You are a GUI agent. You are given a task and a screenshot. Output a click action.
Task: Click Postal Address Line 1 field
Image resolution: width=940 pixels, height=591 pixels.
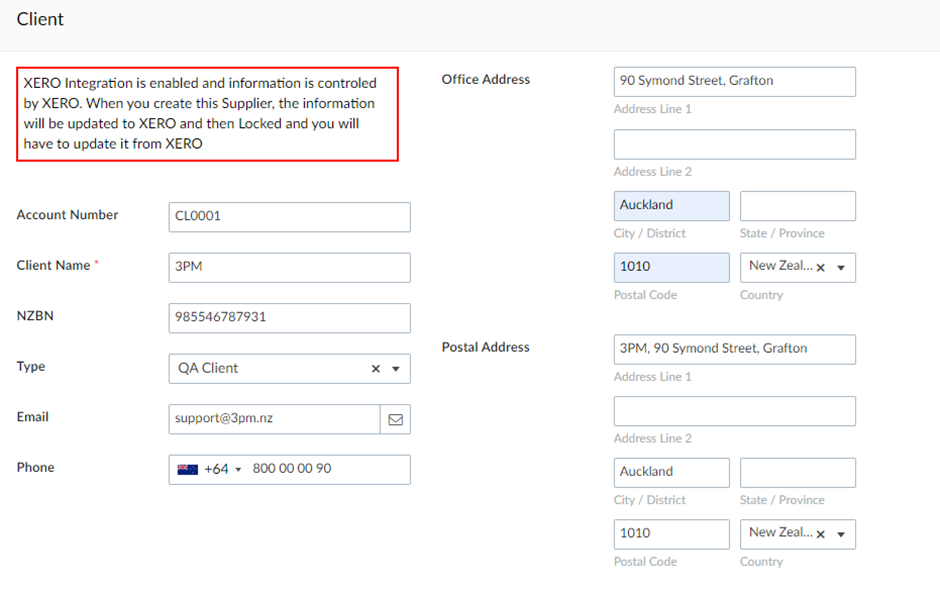pyautogui.click(x=734, y=349)
